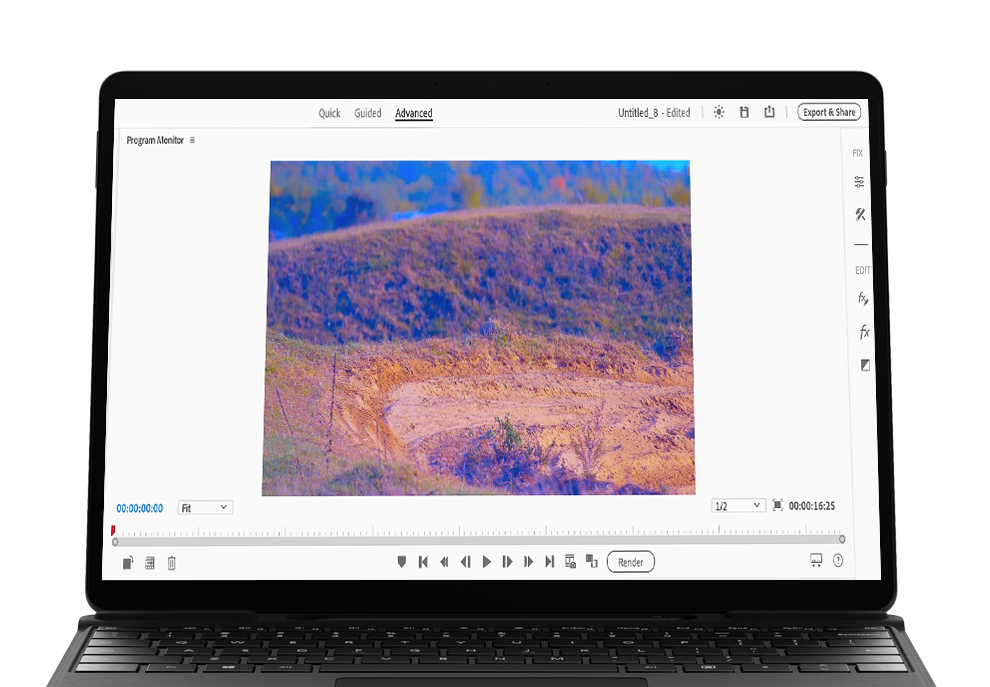Viewport: 990px width, 687px height.
Task: Click the rewind playback button
Action: coord(444,561)
